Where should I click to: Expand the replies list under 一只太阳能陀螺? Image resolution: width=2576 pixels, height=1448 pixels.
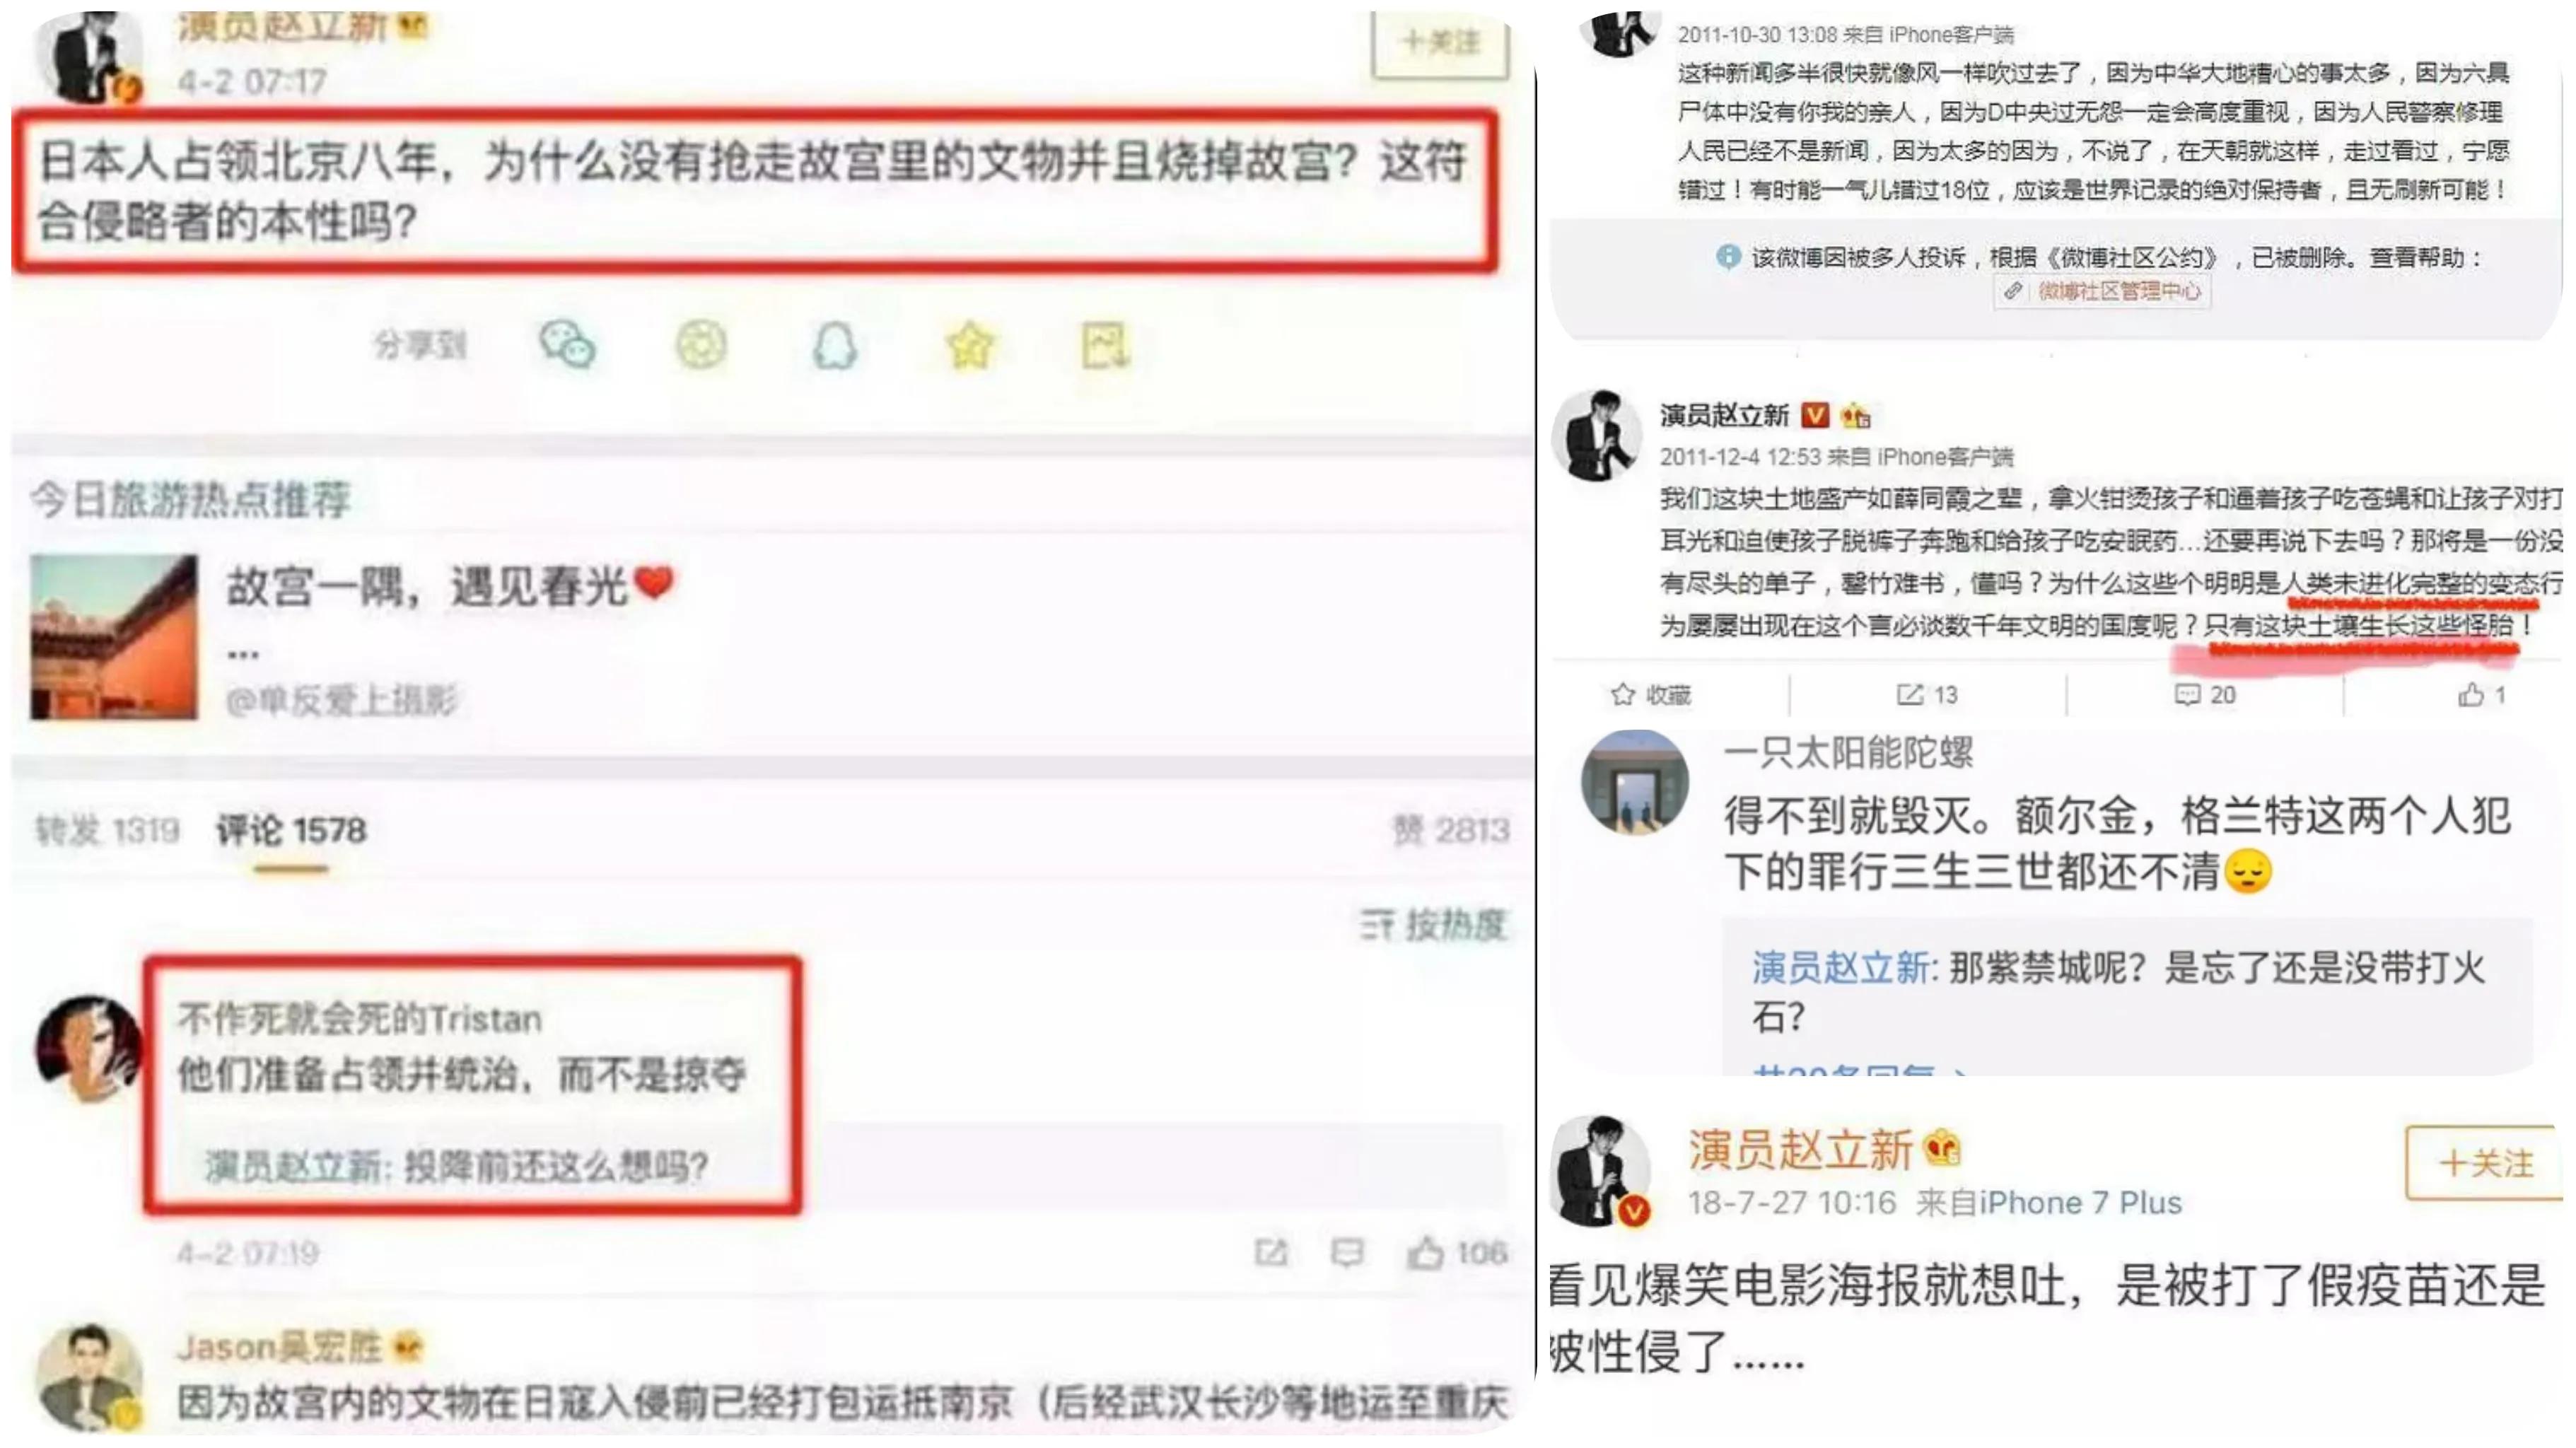click(x=1860, y=1068)
